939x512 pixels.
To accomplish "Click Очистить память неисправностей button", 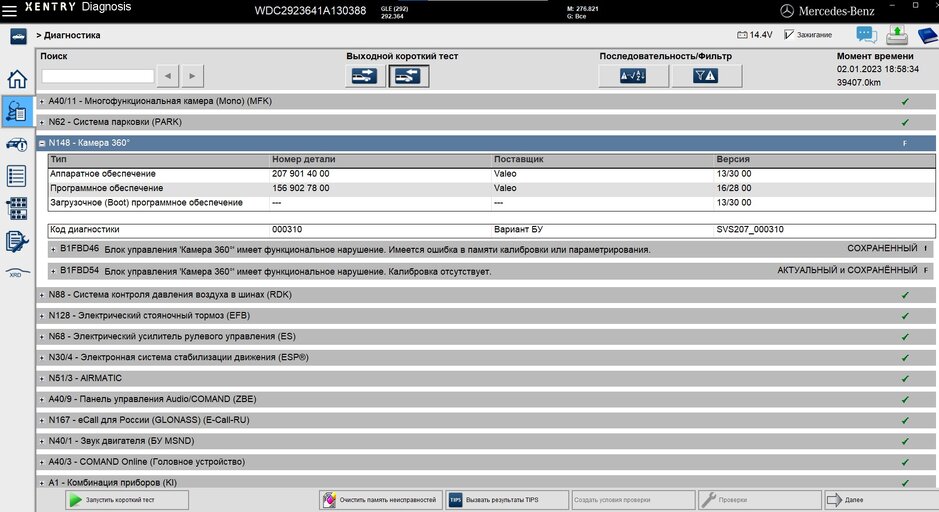I will click(x=381, y=499).
